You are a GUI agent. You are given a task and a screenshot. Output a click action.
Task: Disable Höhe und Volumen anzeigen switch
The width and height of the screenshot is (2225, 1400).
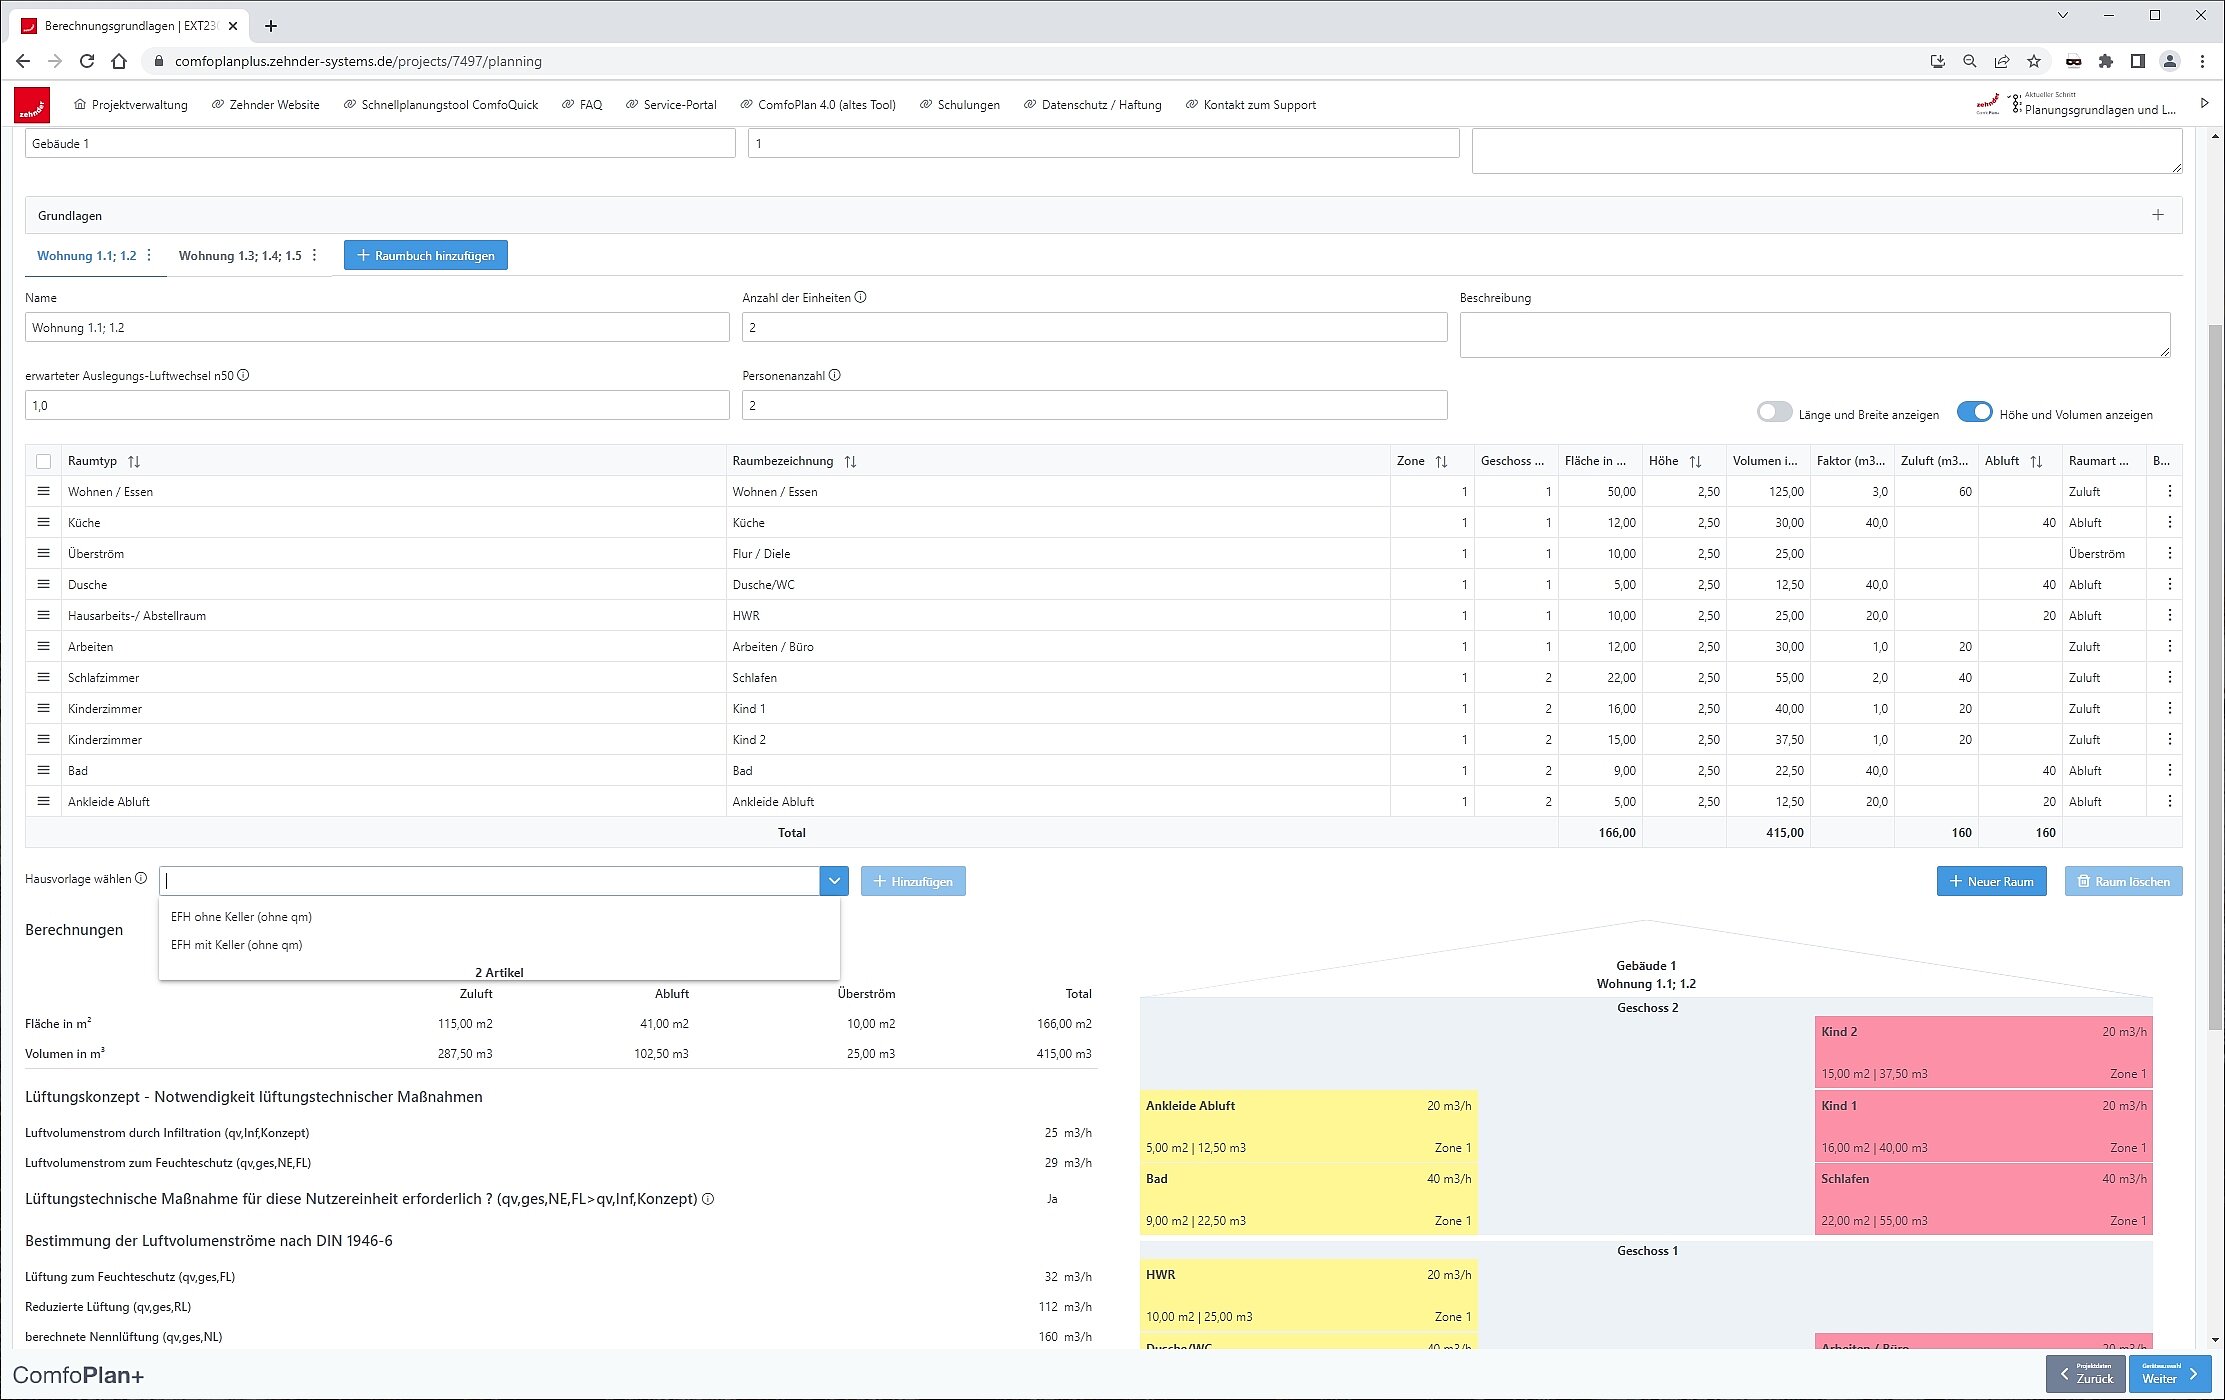(x=1974, y=413)
